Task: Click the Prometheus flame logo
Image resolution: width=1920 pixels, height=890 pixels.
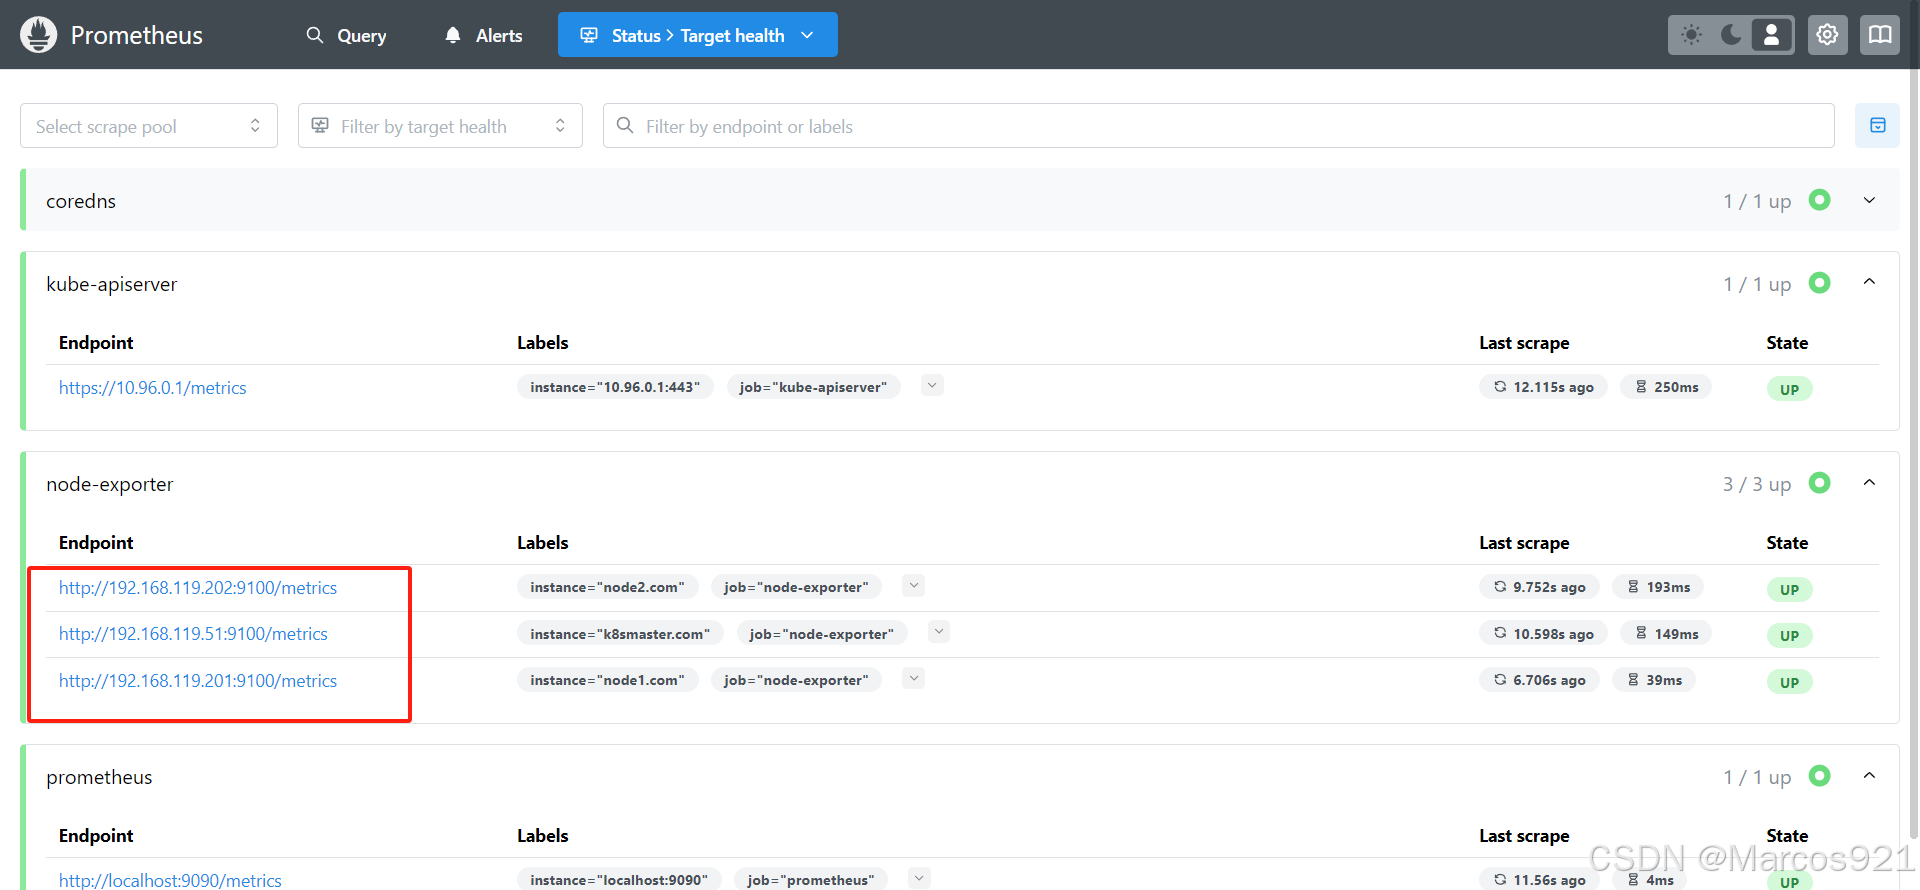Action: [38, 35]
